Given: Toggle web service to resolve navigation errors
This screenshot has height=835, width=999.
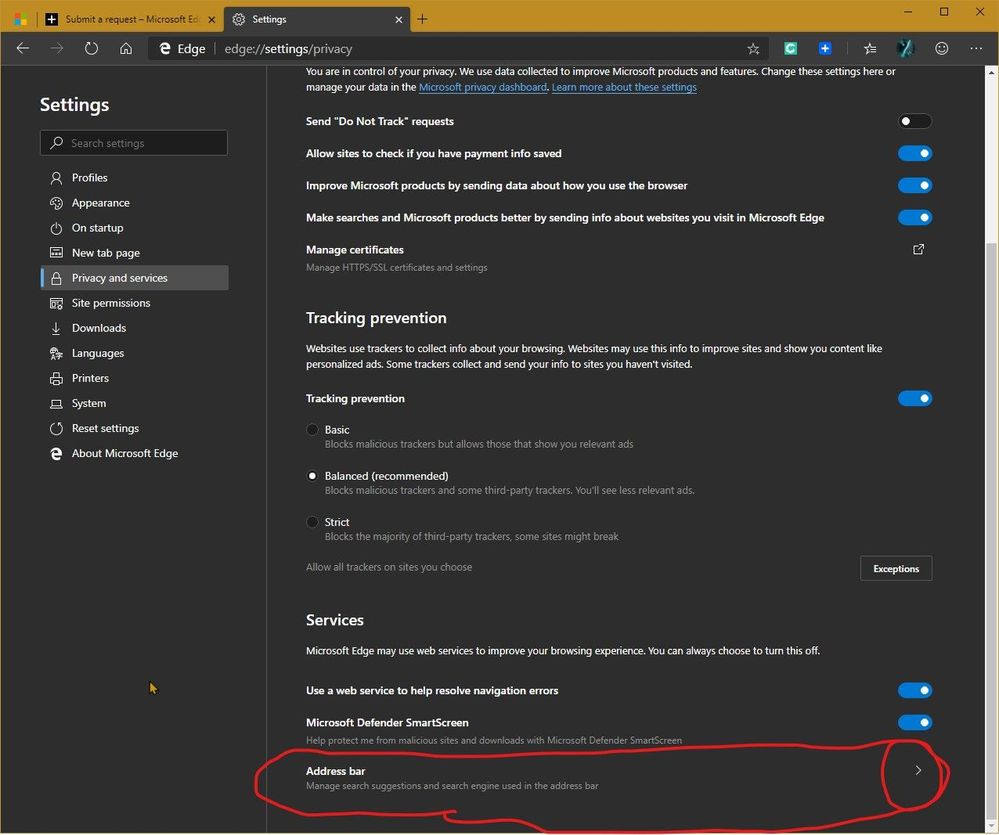Looking at the screenshot, I should click(x=915, y=690).
